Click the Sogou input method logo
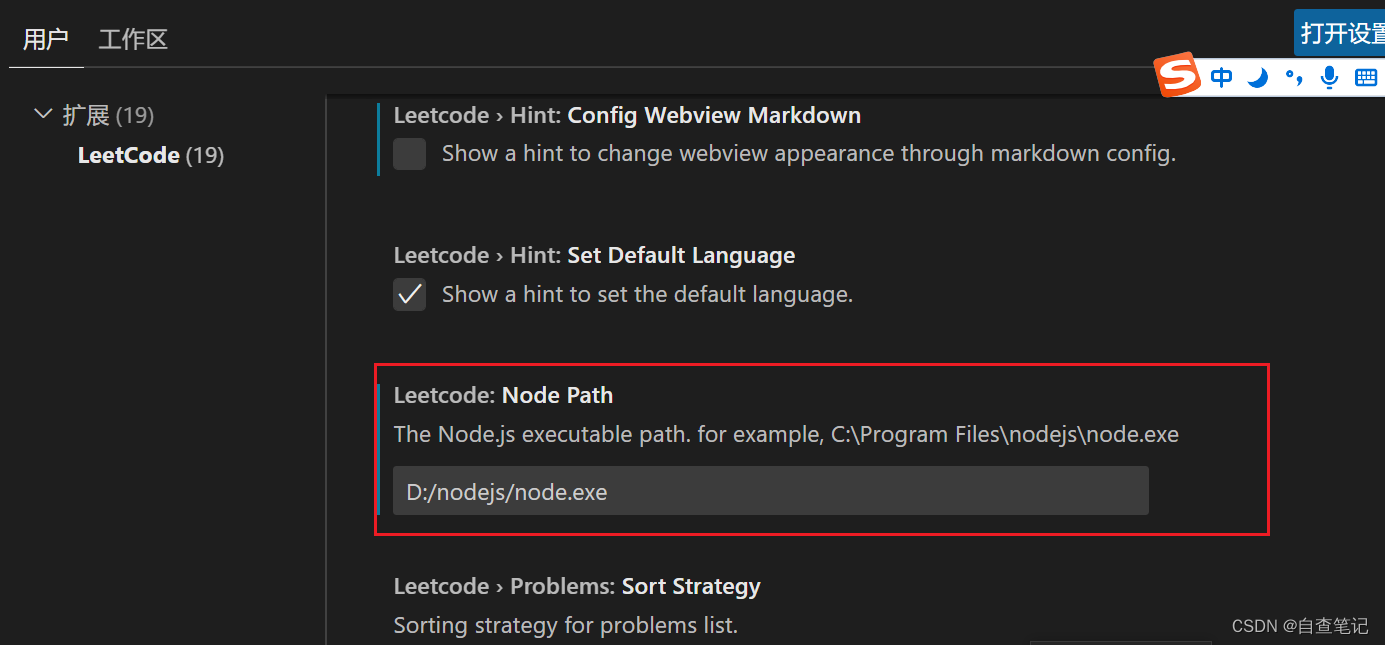 pos(1177,74)
